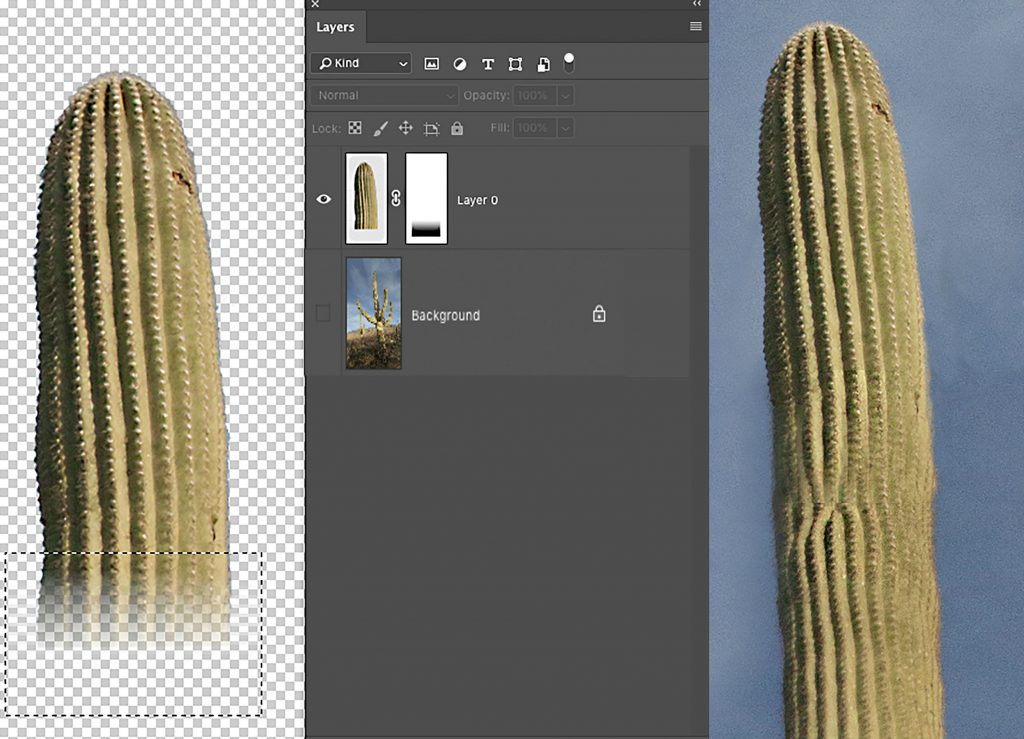
Task: Open the Kind filter dropdown
Action: (x=360, y=63)
